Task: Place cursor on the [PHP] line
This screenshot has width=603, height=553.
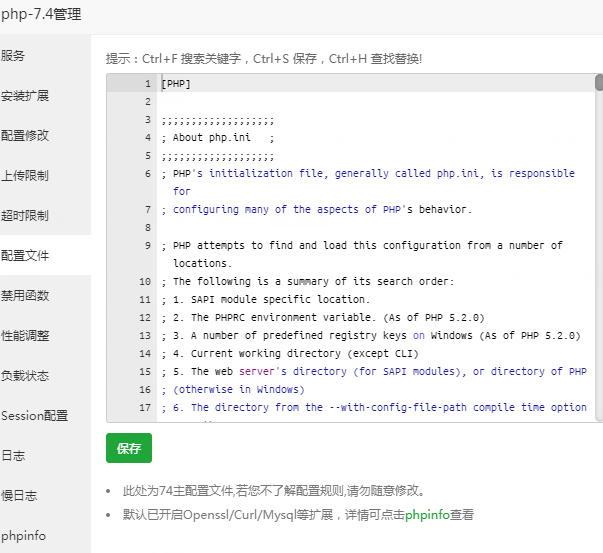Action: (176, 84)
